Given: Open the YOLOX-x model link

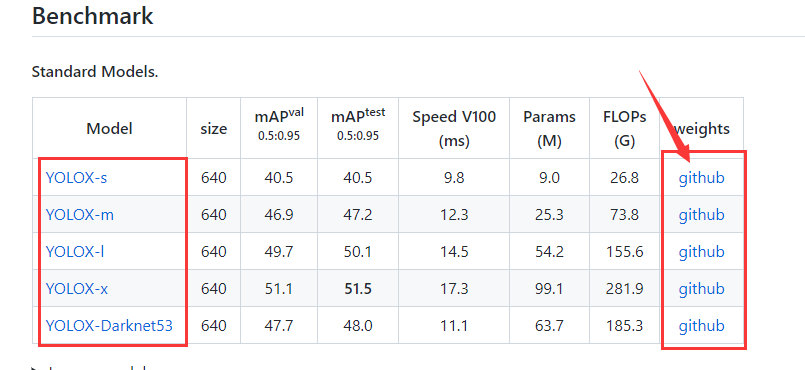Looking at the screenshot, I should point(76,288).
